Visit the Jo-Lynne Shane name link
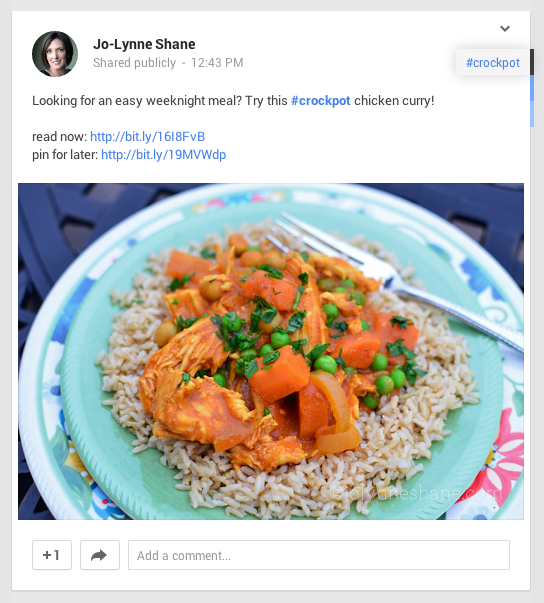This screenshot has width=544, height=603. pos(144,44)
